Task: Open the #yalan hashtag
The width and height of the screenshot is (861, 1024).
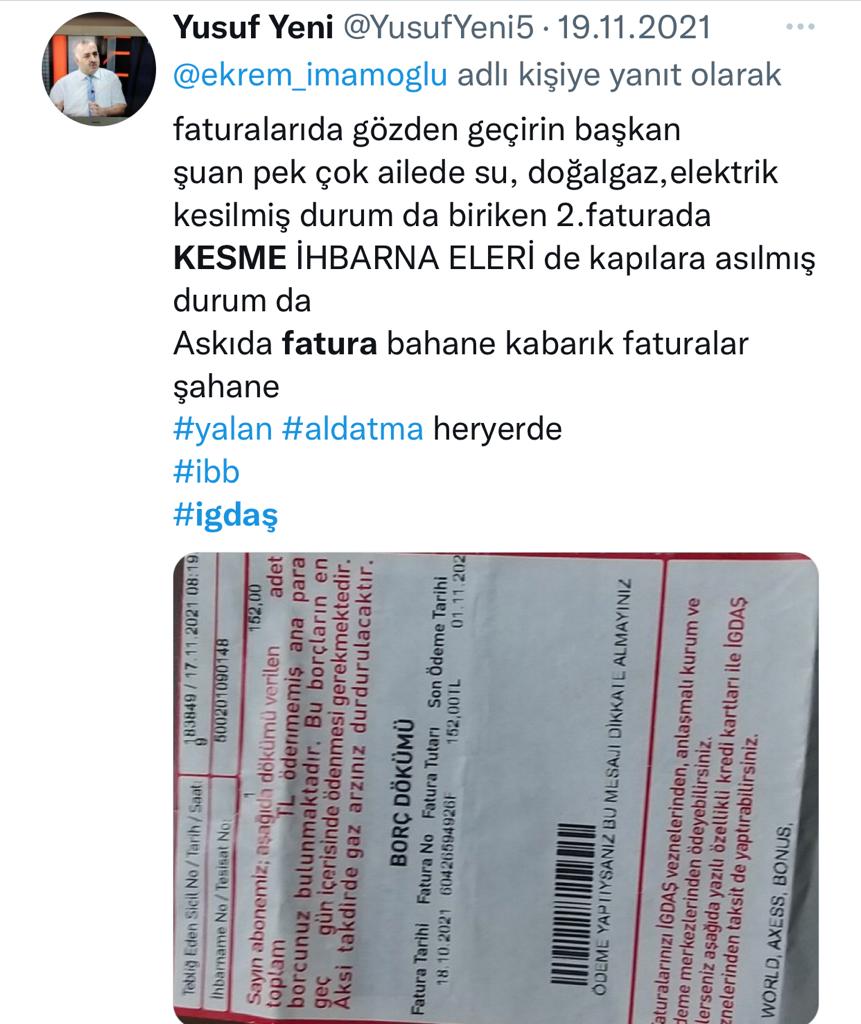Action: point(223,429)
